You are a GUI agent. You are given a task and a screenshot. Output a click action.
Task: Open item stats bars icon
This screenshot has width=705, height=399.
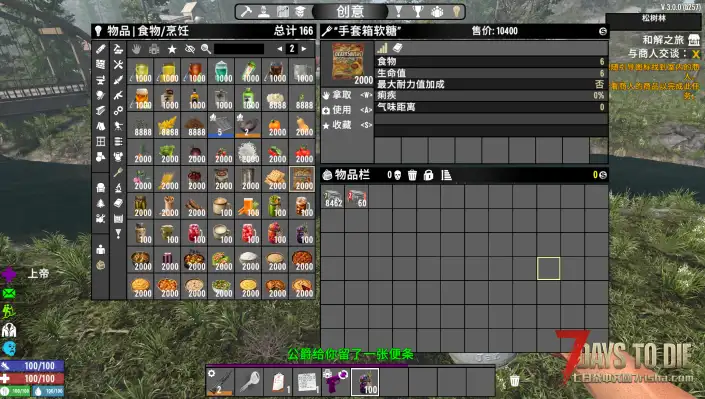coord(382,48)
